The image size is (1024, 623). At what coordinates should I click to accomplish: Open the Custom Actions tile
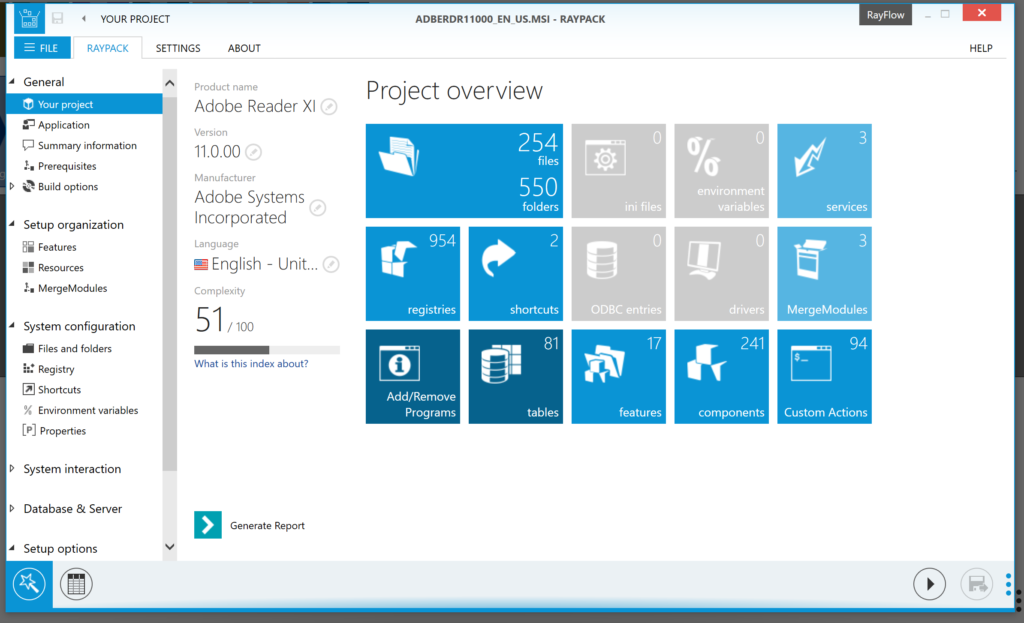click(824, 376)
